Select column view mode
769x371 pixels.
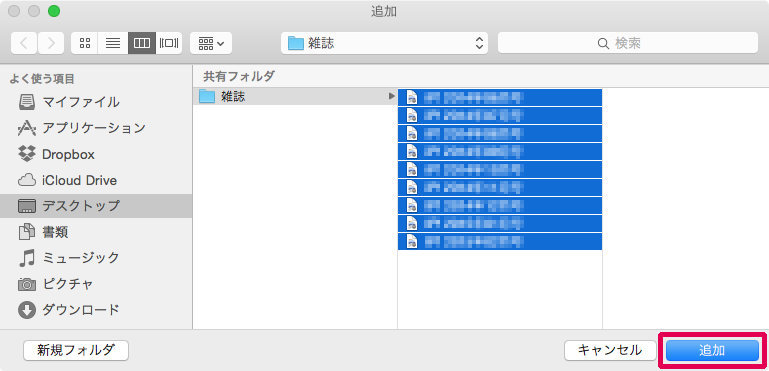[x=142, y=43]
